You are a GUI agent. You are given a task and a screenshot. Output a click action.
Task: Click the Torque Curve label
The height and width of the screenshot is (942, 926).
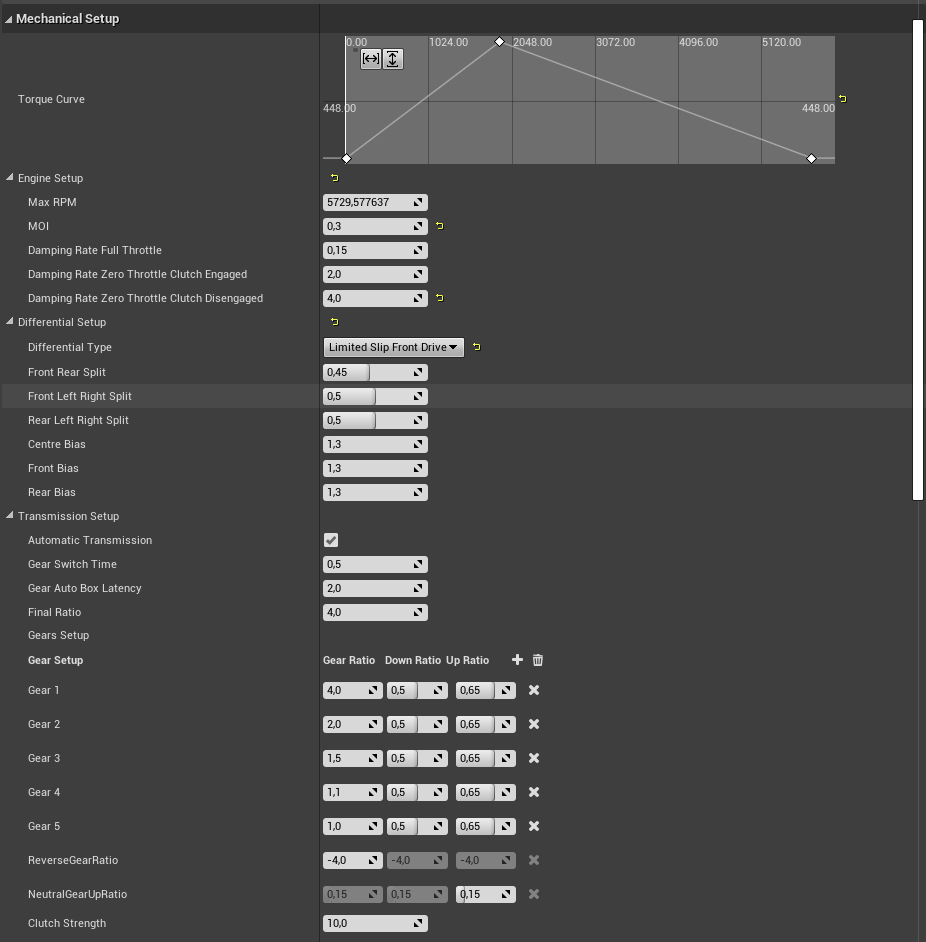click(51, 99)
